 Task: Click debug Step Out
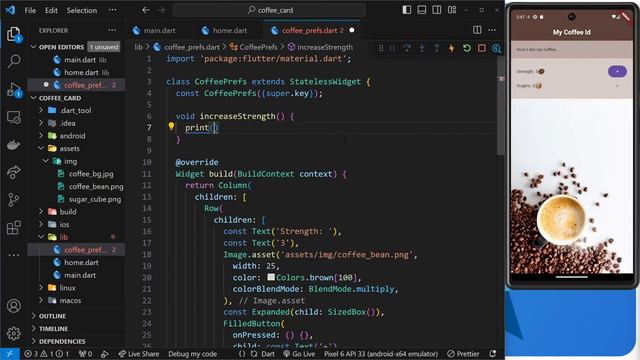tap(437, 48)
